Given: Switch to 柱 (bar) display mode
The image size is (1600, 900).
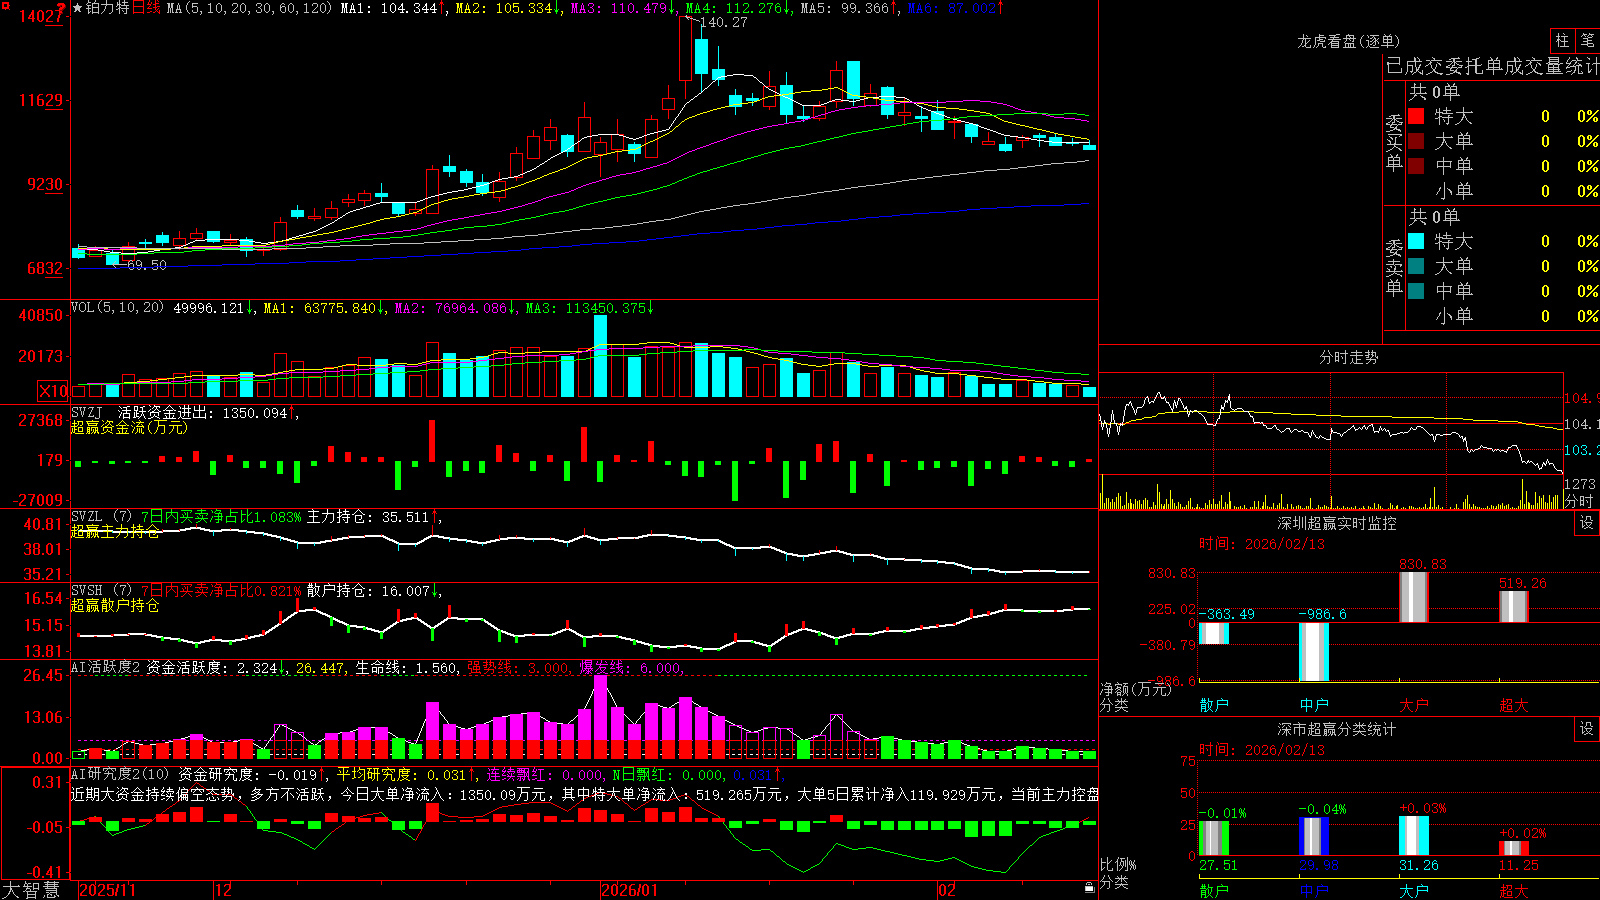Looking at the screenshot, I should [x=1562, y=40].
